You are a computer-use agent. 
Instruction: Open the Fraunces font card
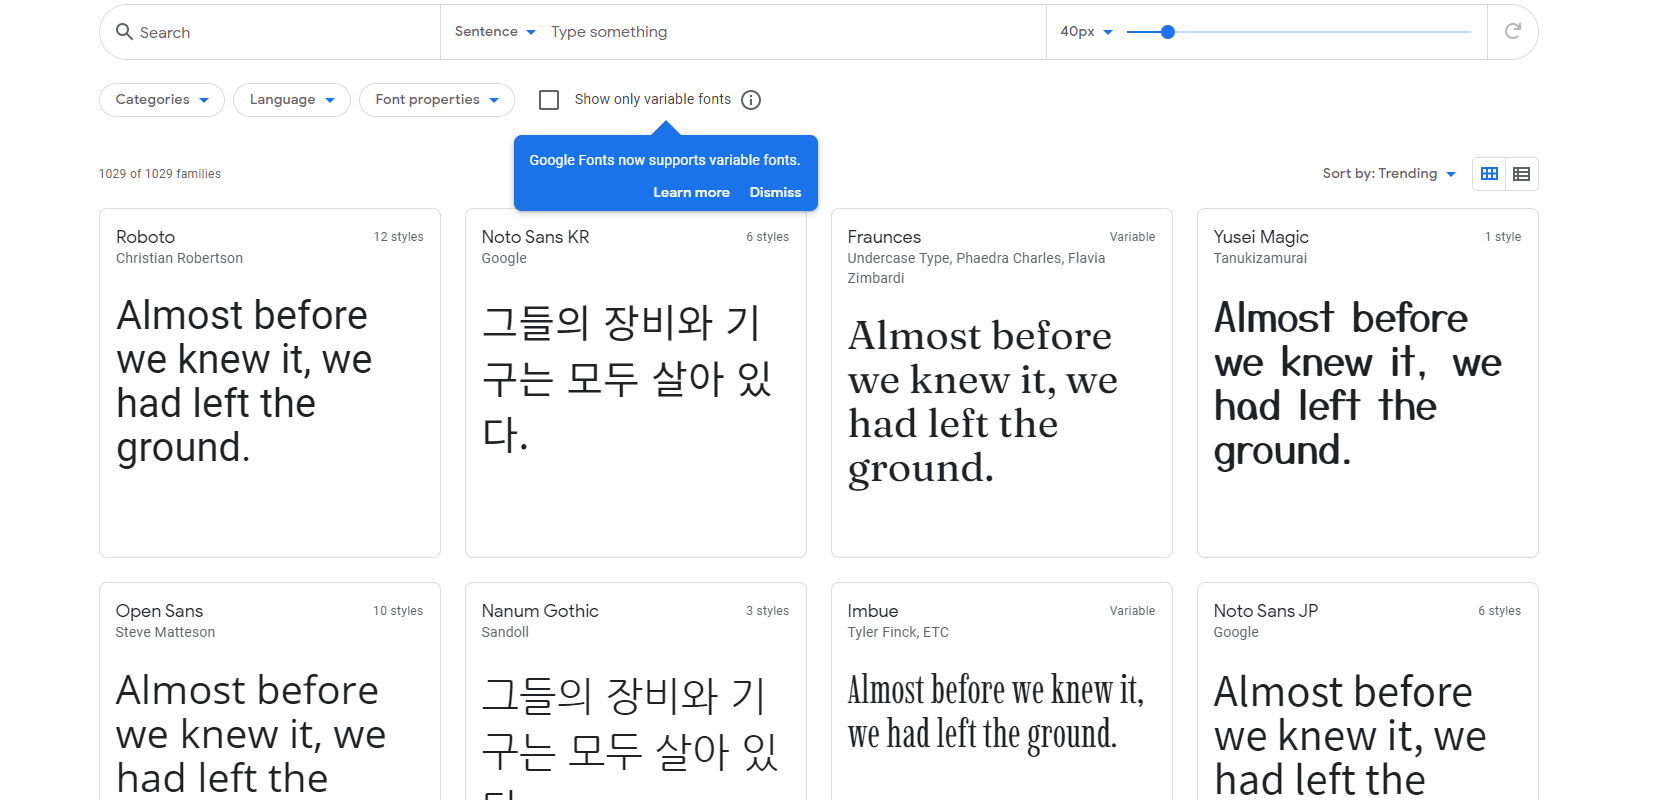click(1002, 383)
